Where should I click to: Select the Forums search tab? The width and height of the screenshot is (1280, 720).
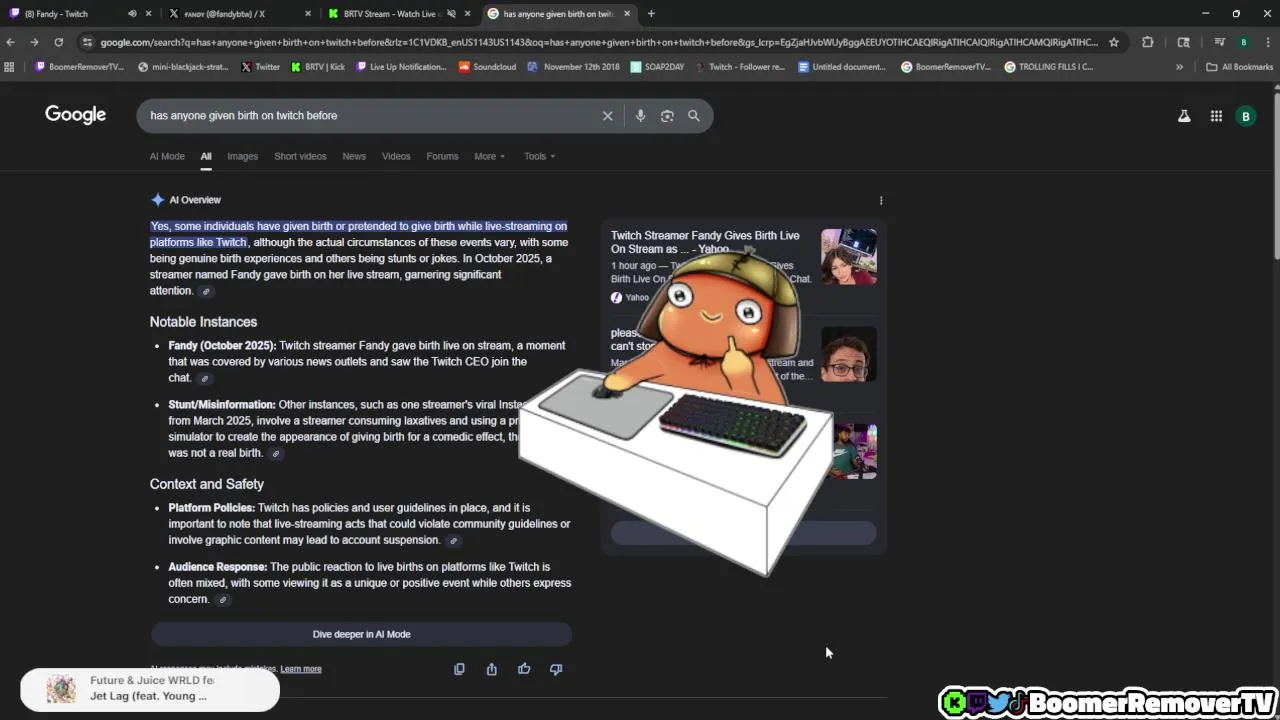click(442, 156)
